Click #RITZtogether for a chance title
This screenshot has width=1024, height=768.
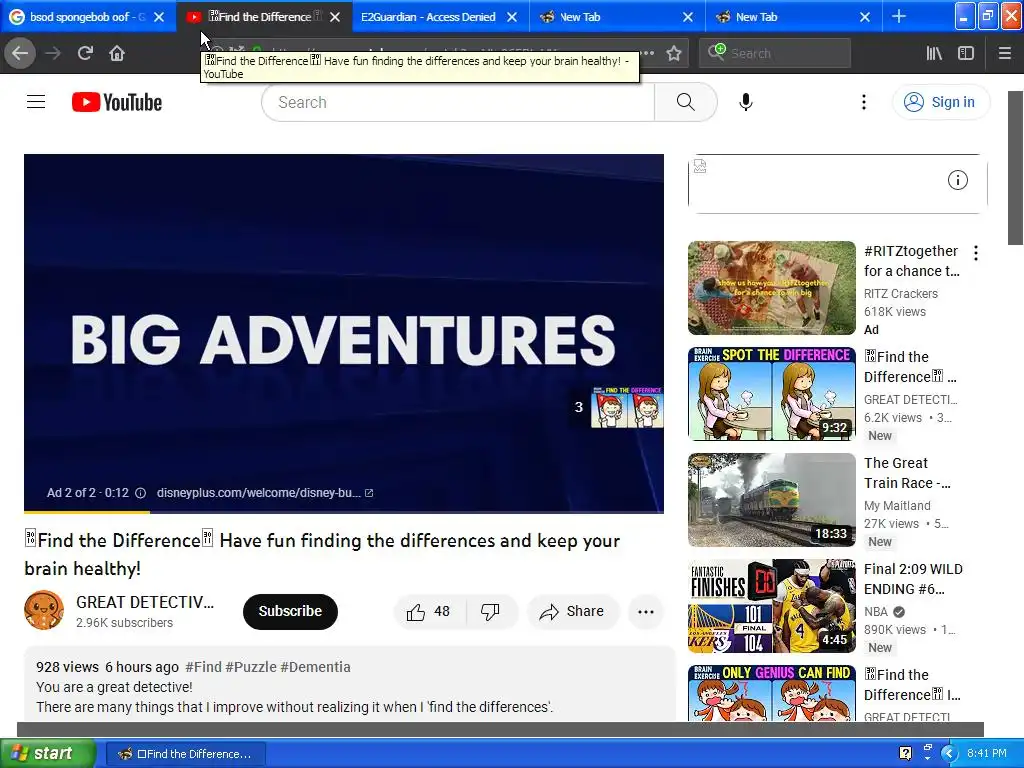coord(912,261)
